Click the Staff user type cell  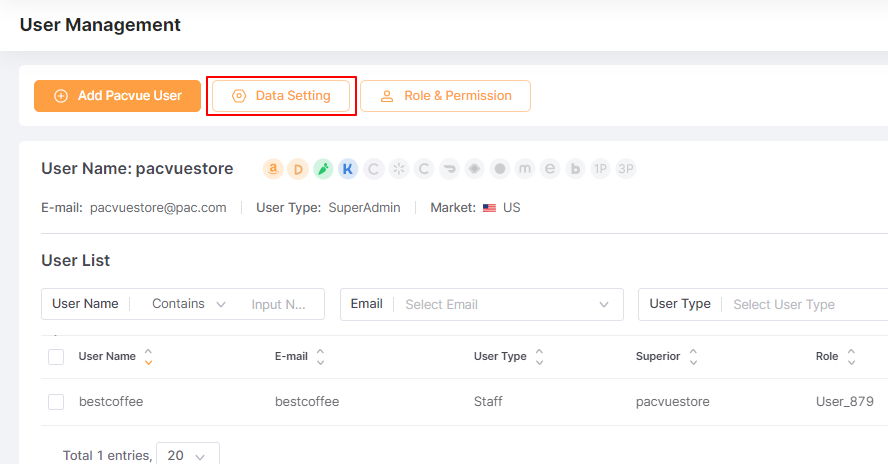coord(488,402)
